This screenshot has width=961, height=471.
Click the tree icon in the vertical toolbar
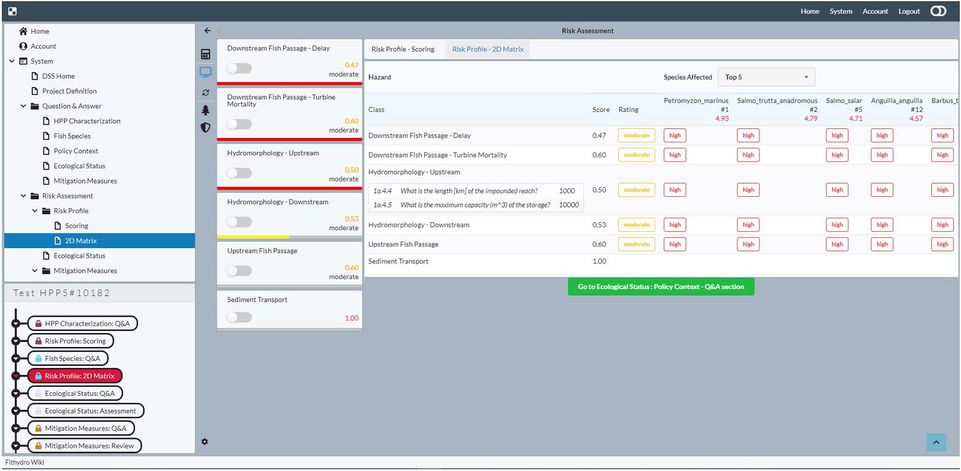click(205, 110)
